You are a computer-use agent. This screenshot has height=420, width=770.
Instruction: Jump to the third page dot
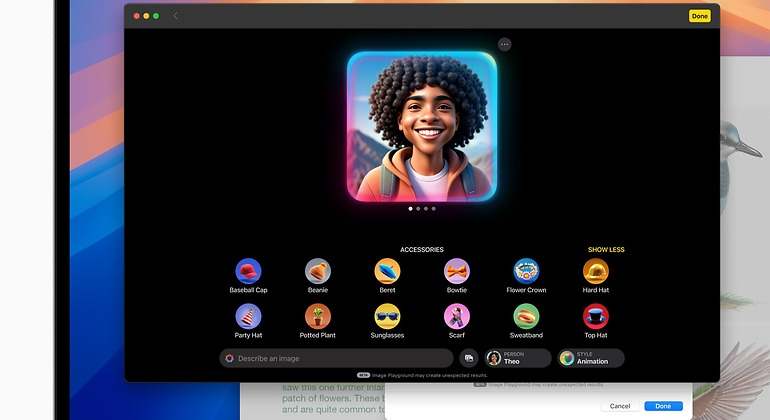pyautogui.click(x=426, y=209)
